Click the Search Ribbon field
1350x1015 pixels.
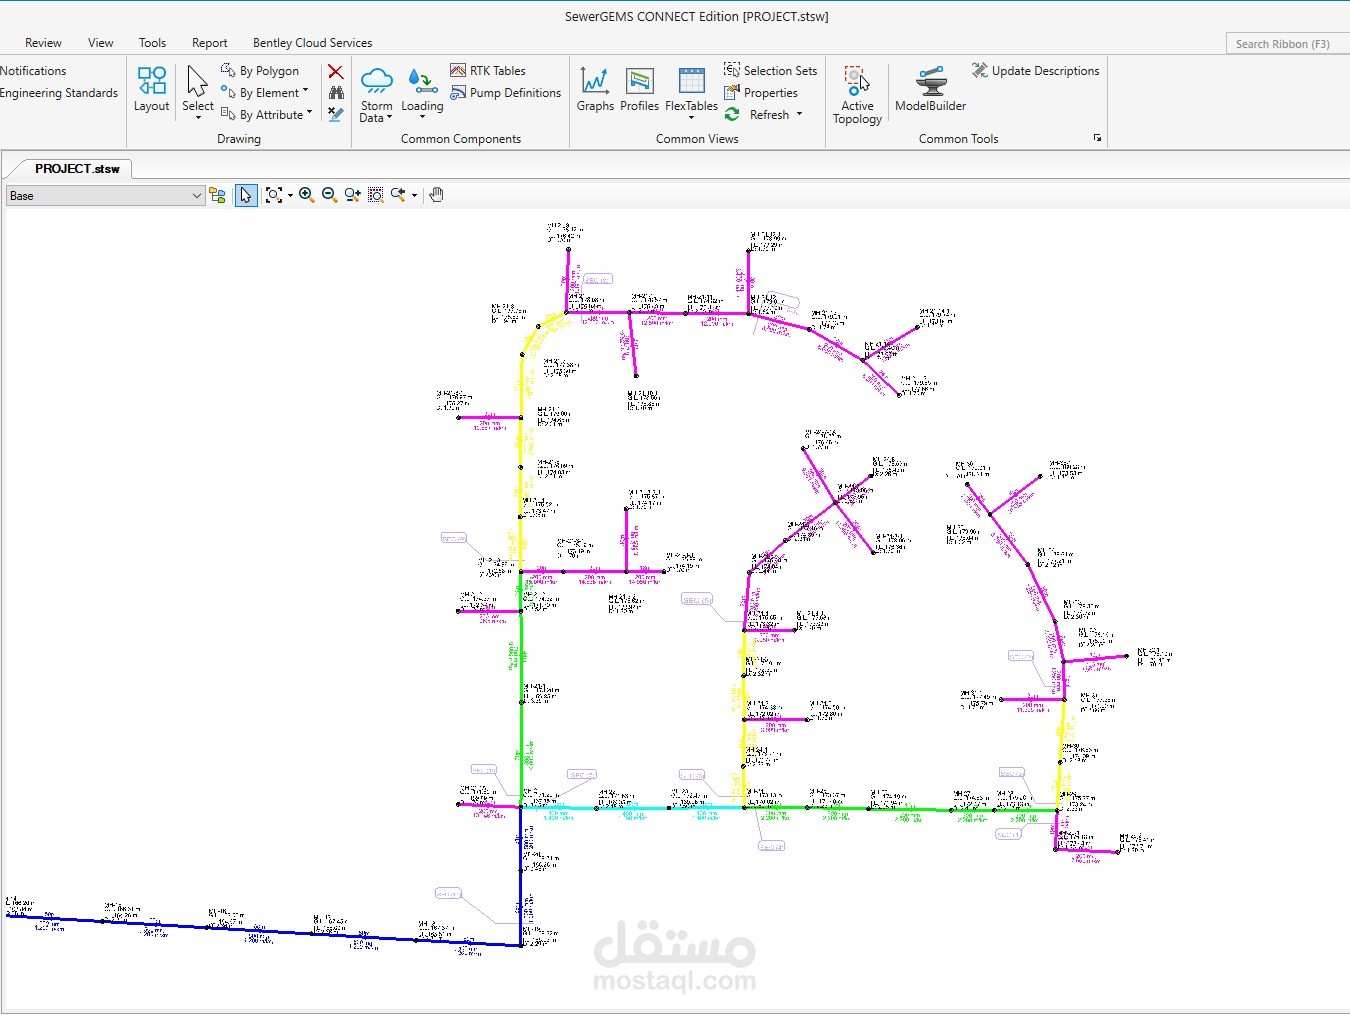click(1288, 43)
